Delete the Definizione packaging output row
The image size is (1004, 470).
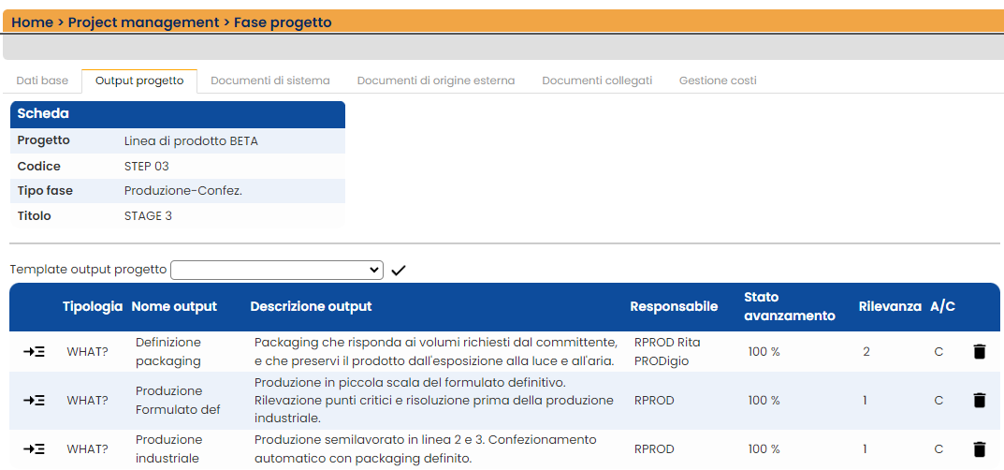point(979,352)
